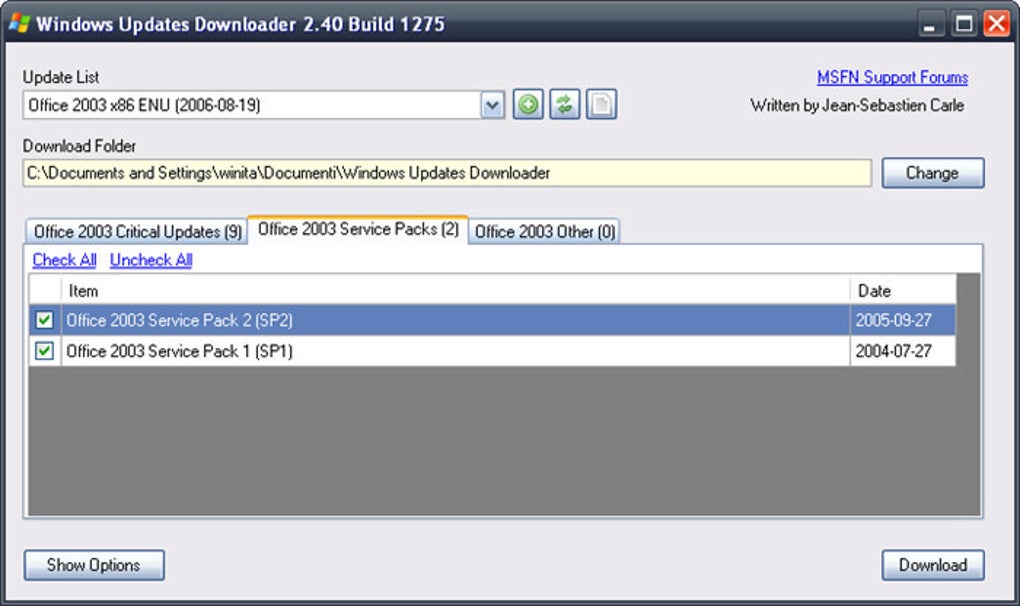Open the Update List dropdown arrow

(492, 105)
